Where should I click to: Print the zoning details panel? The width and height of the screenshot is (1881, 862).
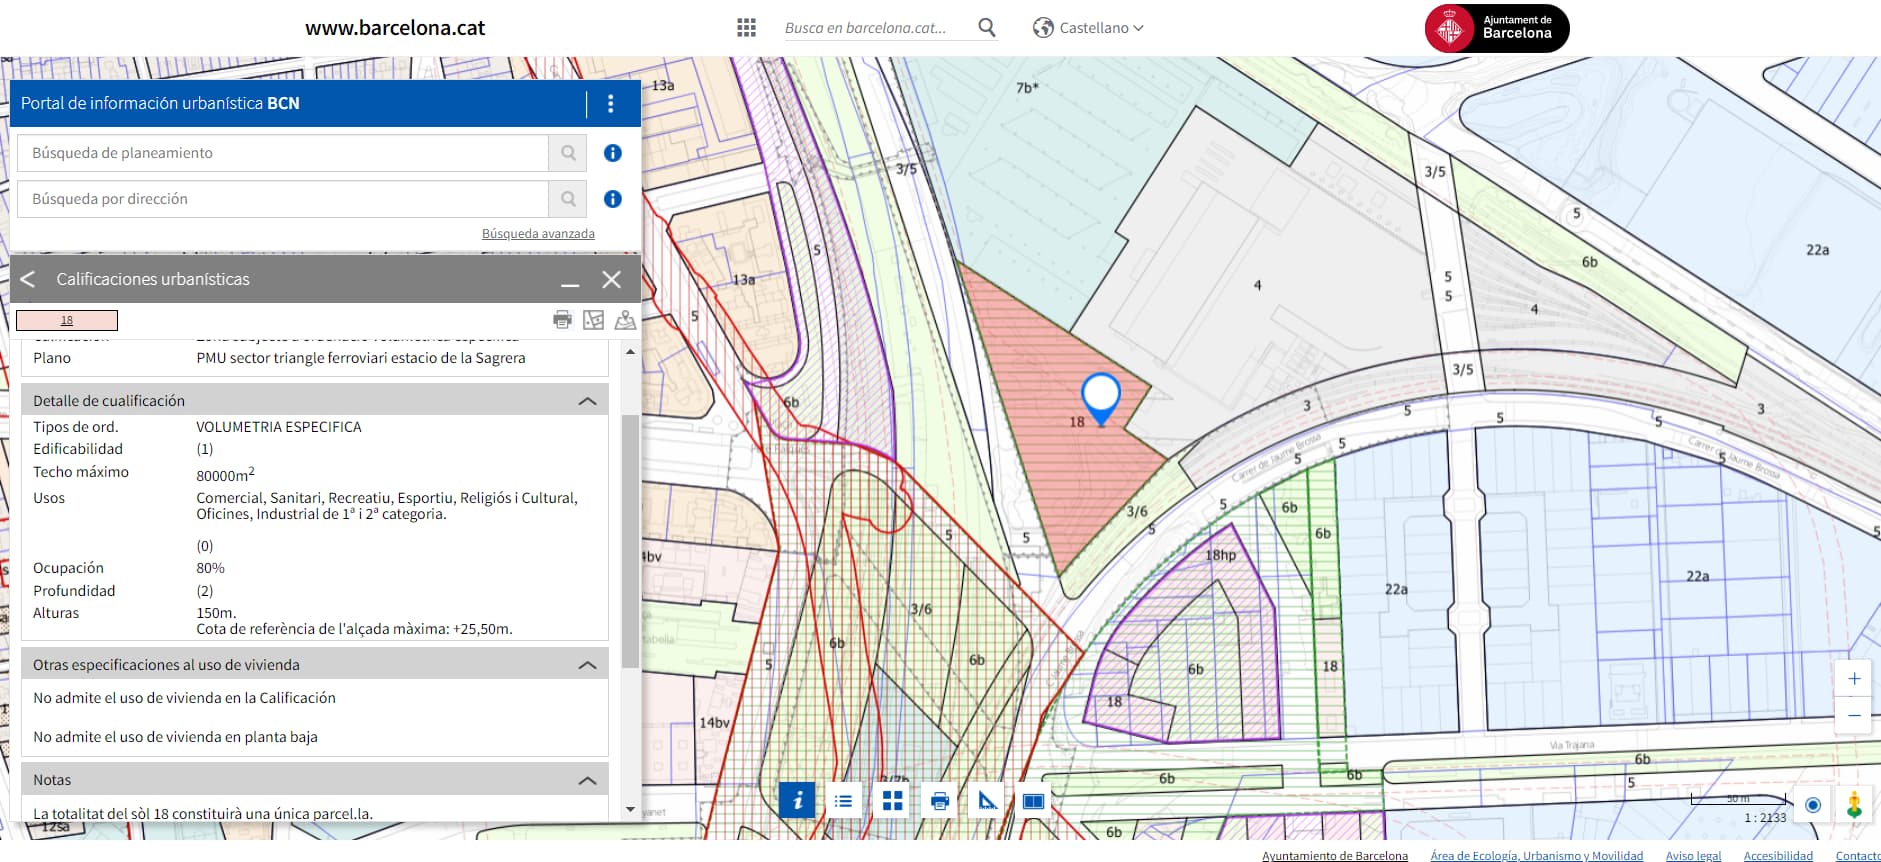[x=562, y=320]
